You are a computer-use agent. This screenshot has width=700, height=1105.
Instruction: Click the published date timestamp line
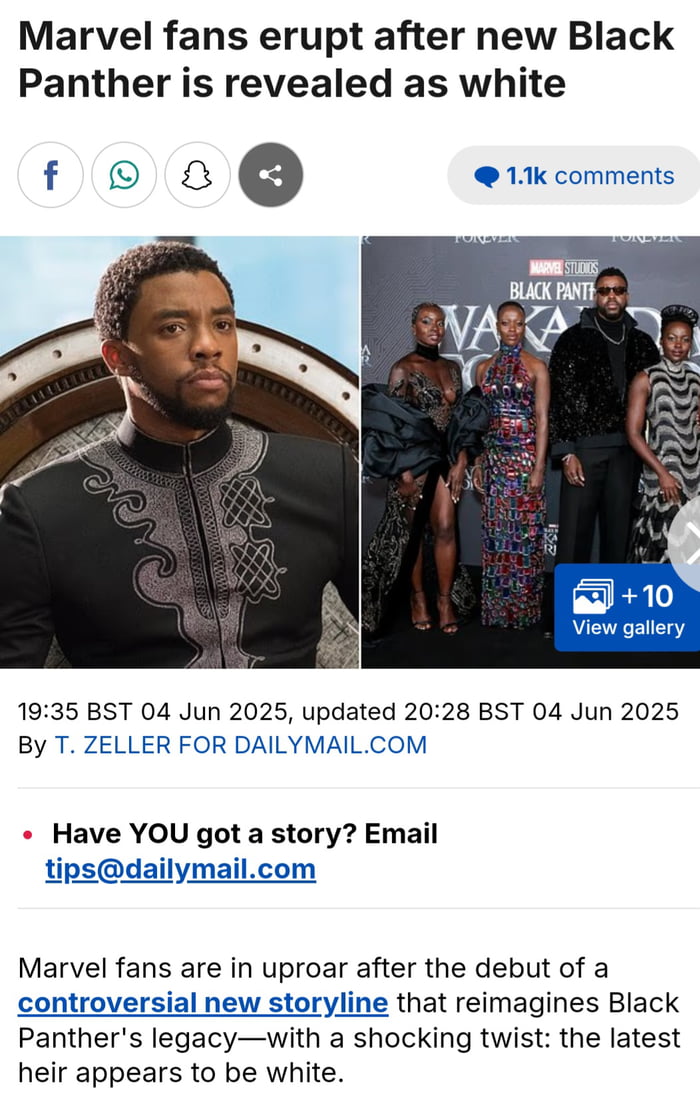pyautogui.click(x=348, y=711)
